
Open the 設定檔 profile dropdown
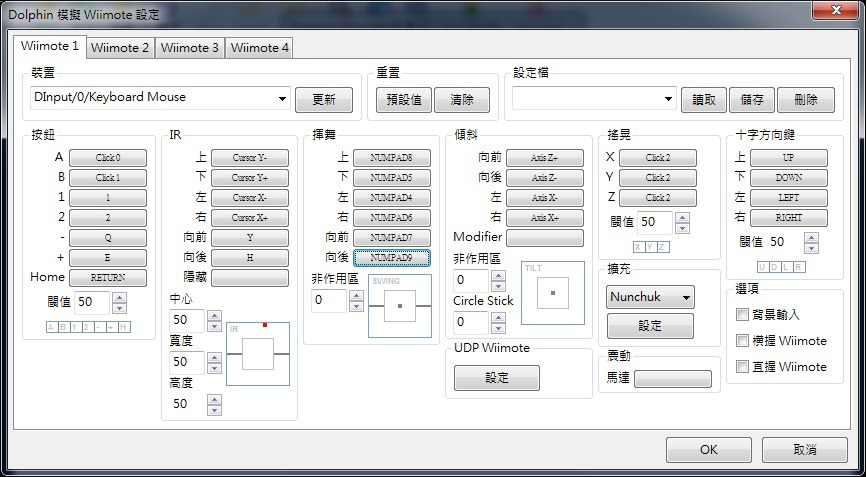pyautogui.click(x=594, y=98)
